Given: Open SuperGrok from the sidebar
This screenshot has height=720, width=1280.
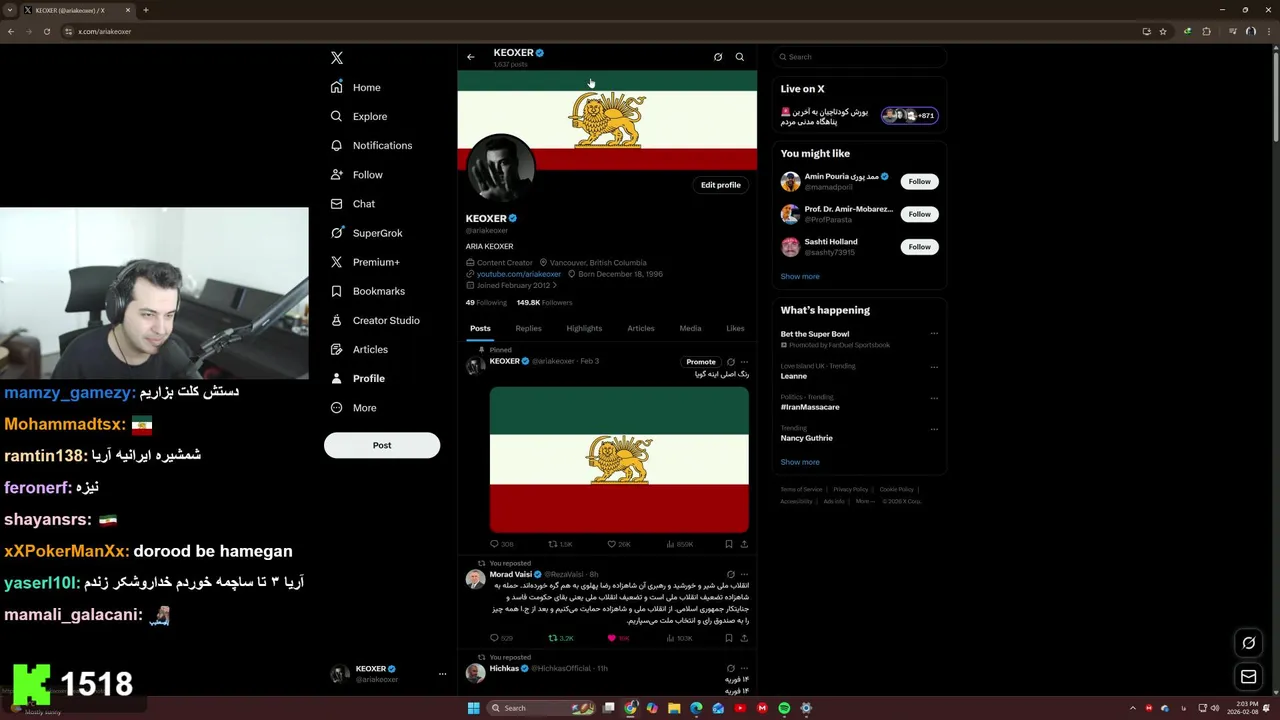Looking at the screenshot, I should pyautogui.click(x=366, y=233).
